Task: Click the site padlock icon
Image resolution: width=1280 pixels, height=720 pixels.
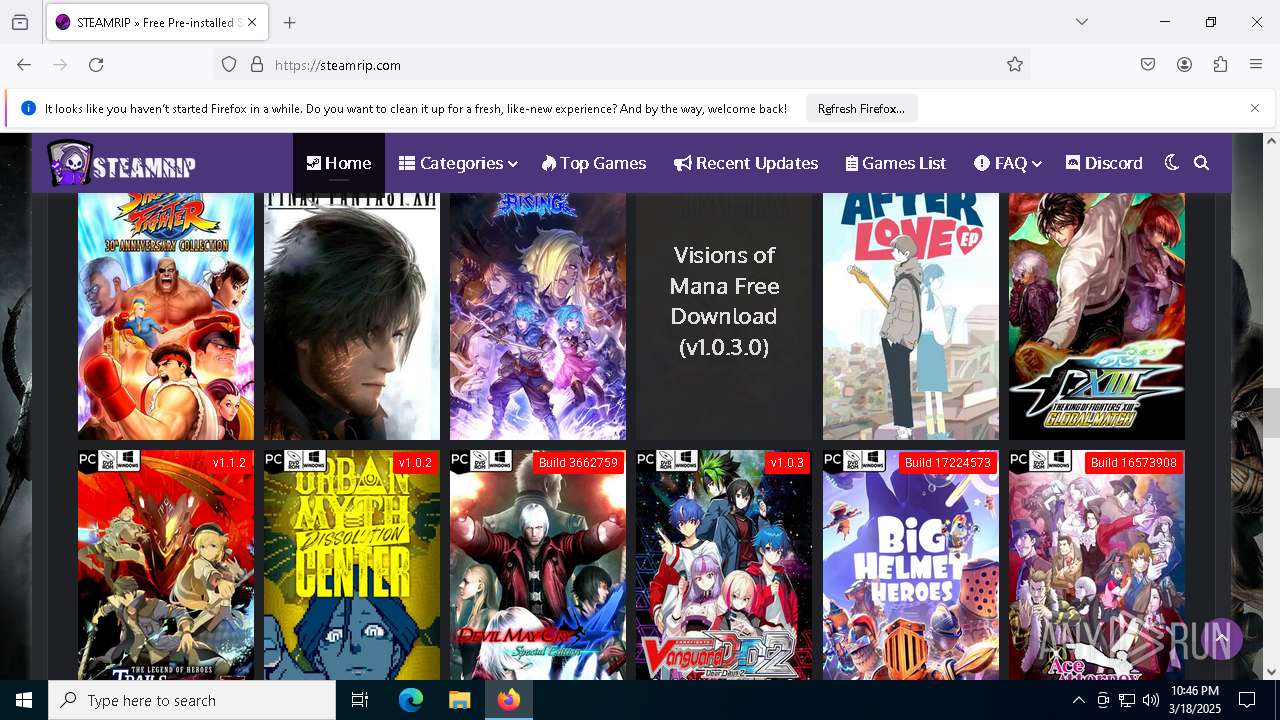Action: pos(257,65)
